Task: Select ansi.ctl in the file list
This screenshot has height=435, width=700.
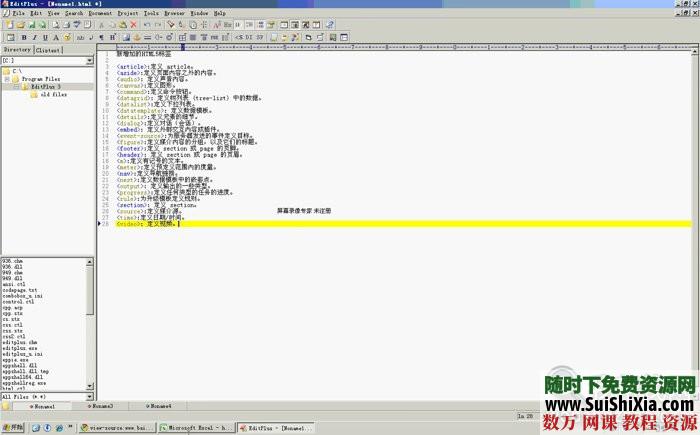Action: [14, 284]
